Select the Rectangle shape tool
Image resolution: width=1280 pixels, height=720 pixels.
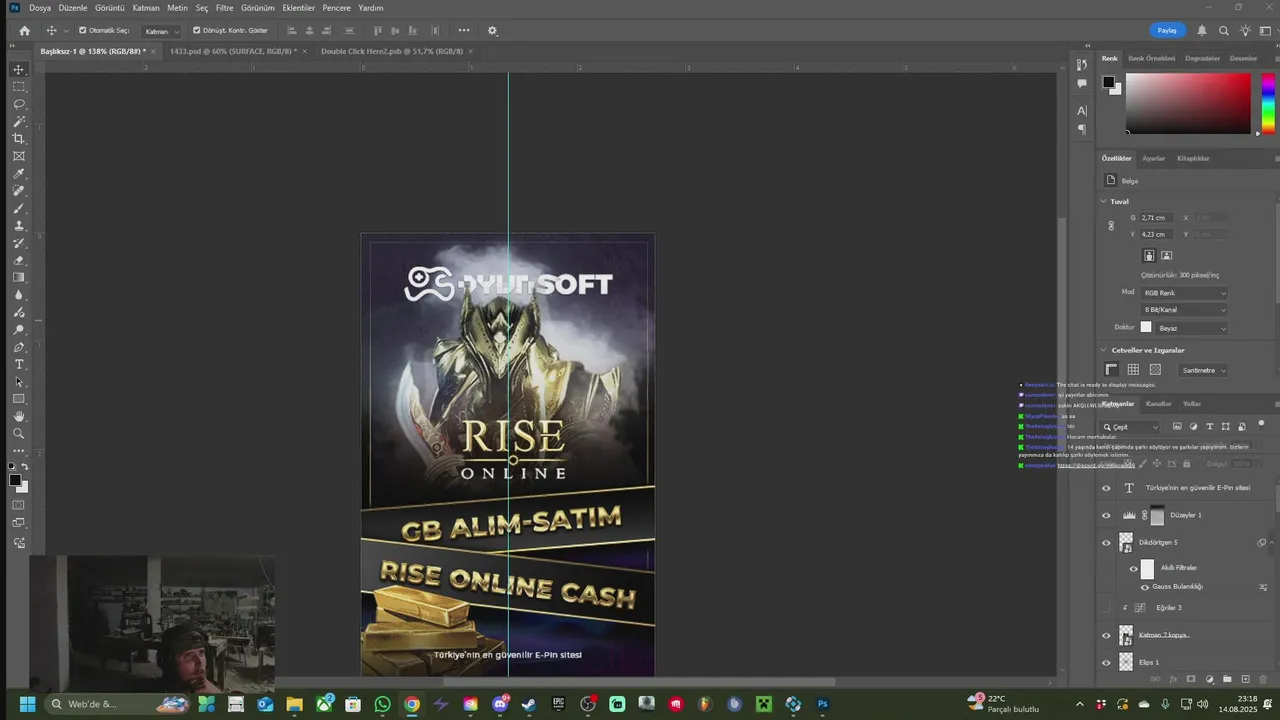pyautogui.click(x=19, y=399)
